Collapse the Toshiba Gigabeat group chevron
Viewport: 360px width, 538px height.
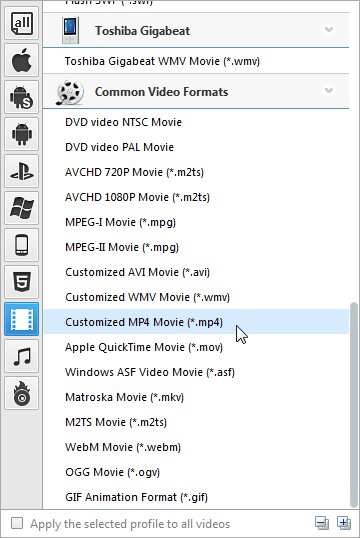click(329, 30)
